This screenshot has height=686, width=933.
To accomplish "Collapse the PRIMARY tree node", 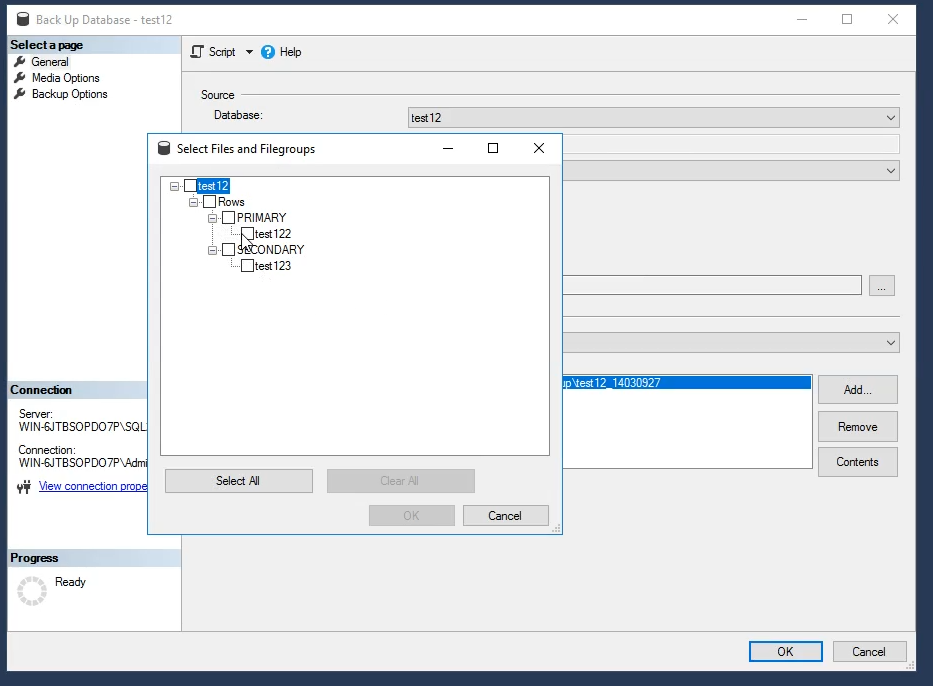I will click(212, 218).
